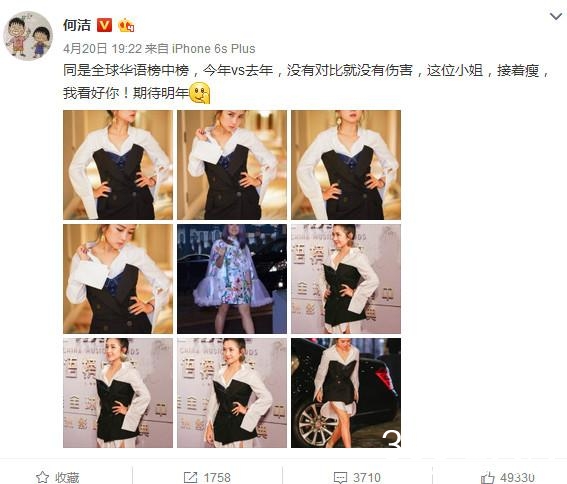Click the 3710 comments count
Screen dimensions: 567x484
tap(367, 477)
